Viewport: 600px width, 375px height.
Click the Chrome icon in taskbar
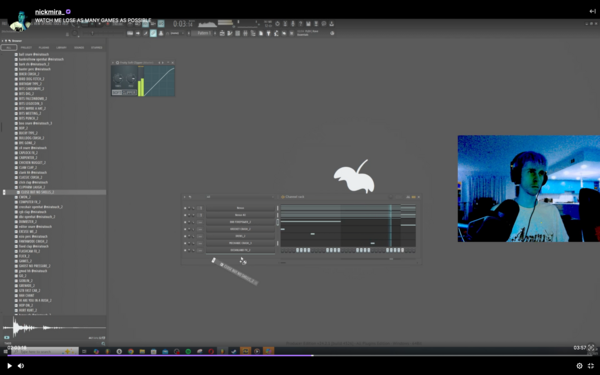[x=130, y=351]
